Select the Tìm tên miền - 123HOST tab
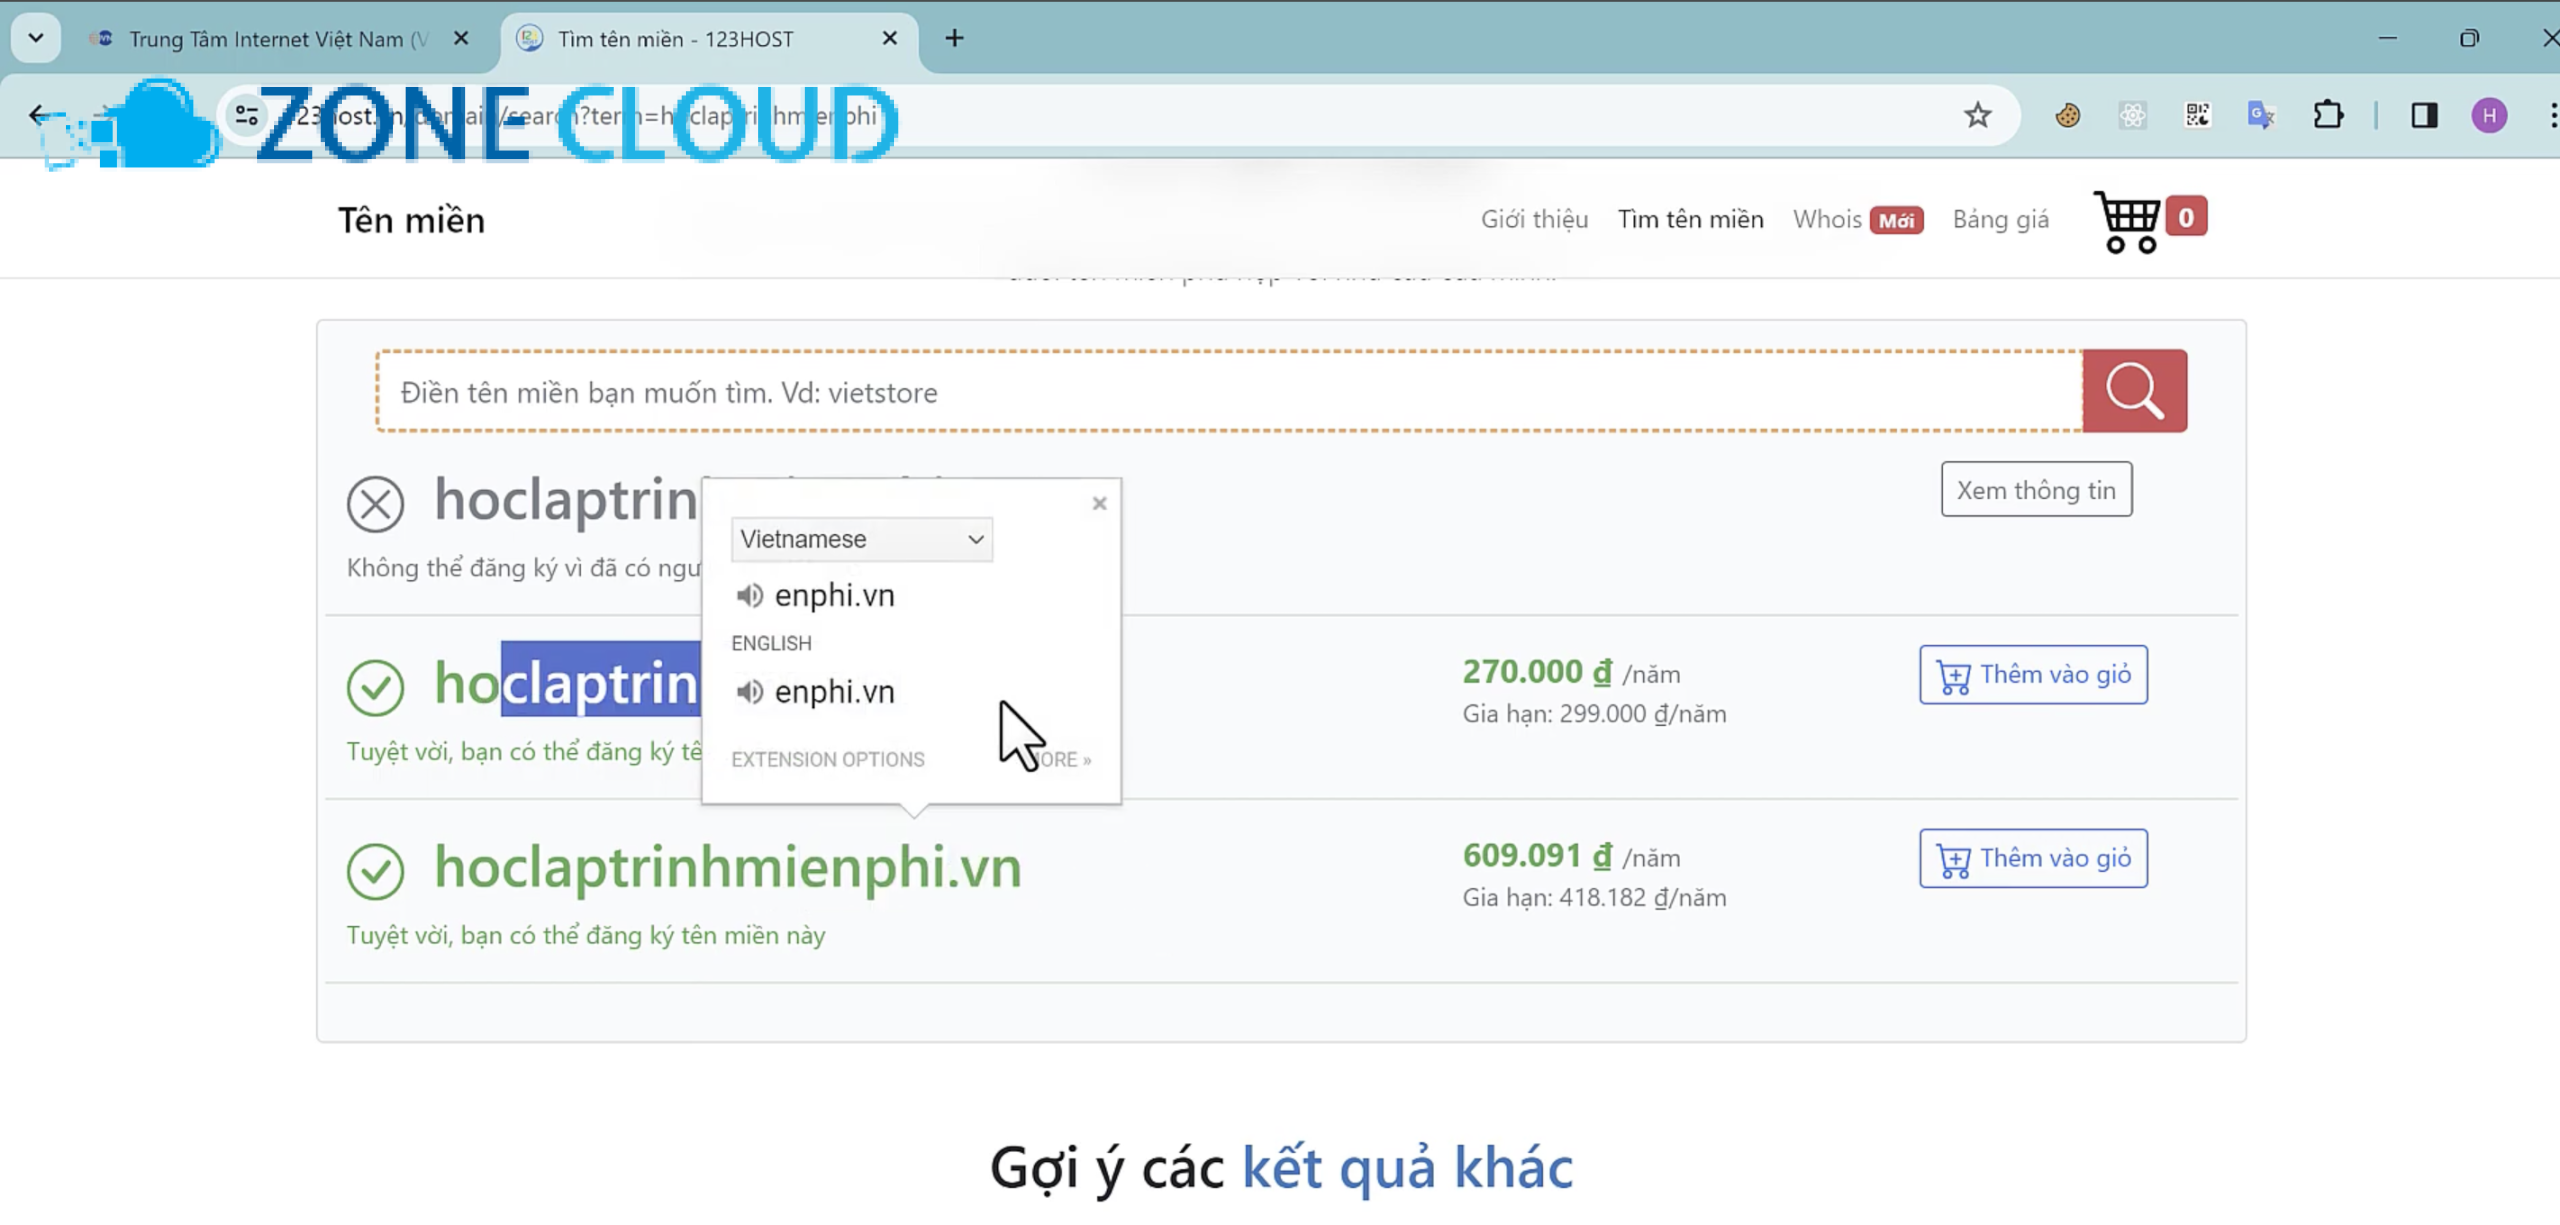The image size is (2560, 1225). 708,39
